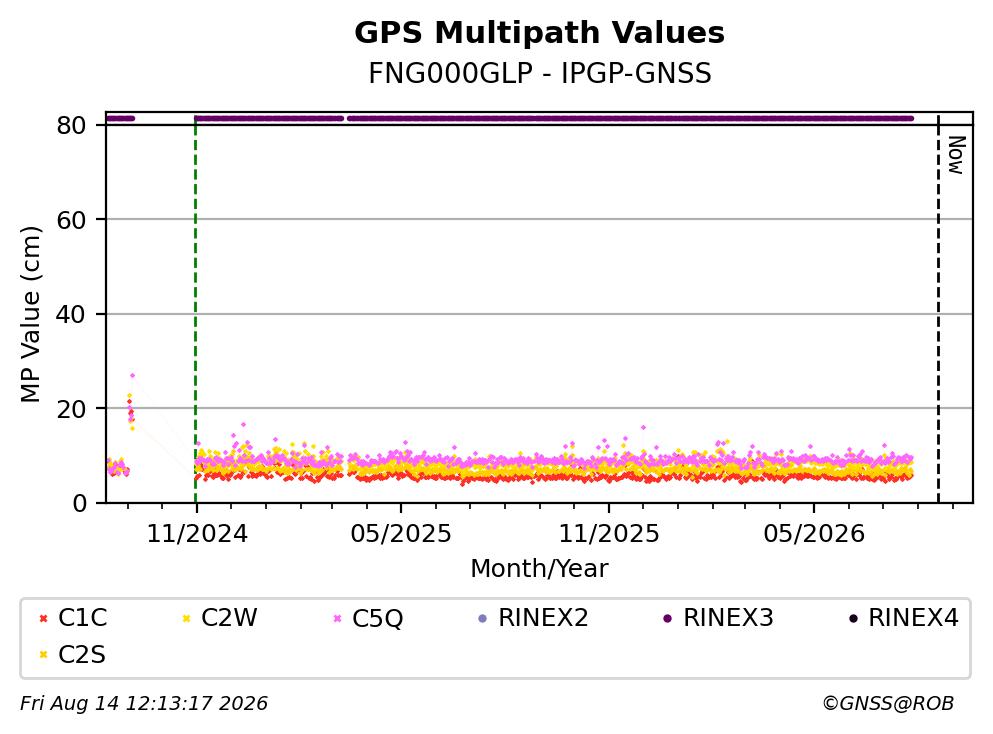Click the C2S orange legend marker
This screenshot has height=734, width=993.
coord(43,655)
